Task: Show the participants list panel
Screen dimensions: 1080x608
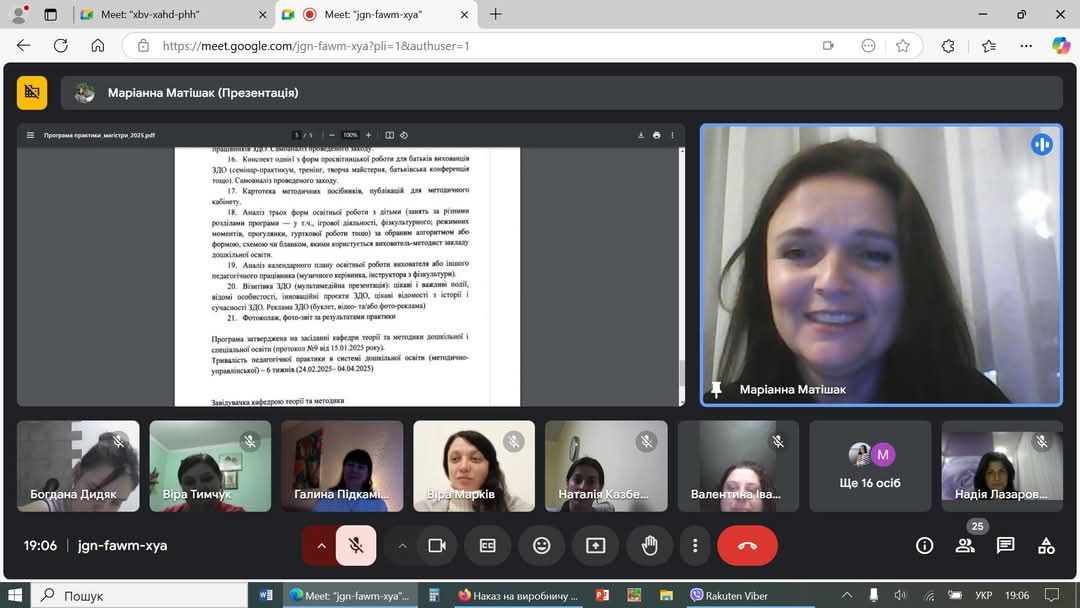Action: pos(965,546)
